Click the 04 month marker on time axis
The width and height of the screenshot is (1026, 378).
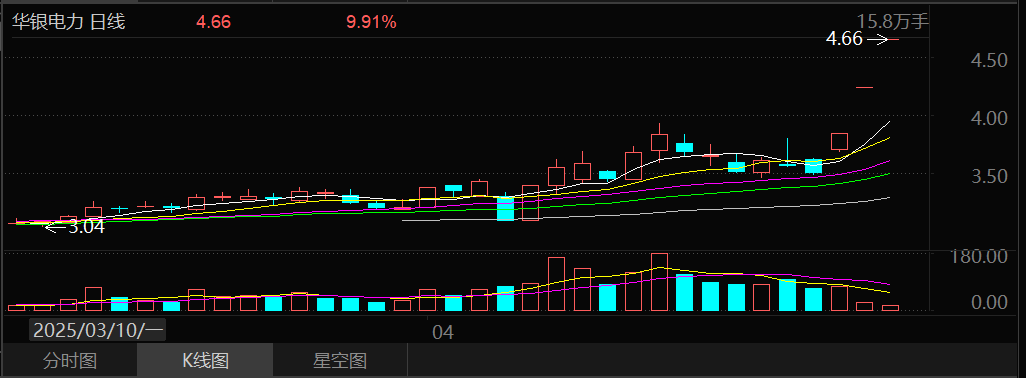tap(443, 333)
